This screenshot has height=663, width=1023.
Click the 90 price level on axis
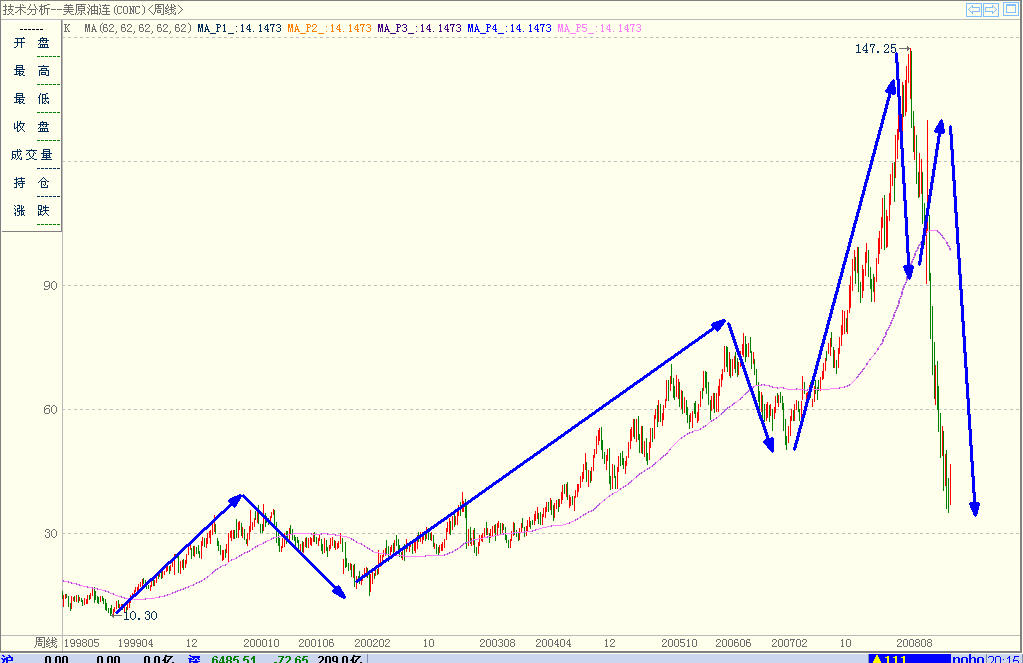pyautogui.click(x=50, y=286)
